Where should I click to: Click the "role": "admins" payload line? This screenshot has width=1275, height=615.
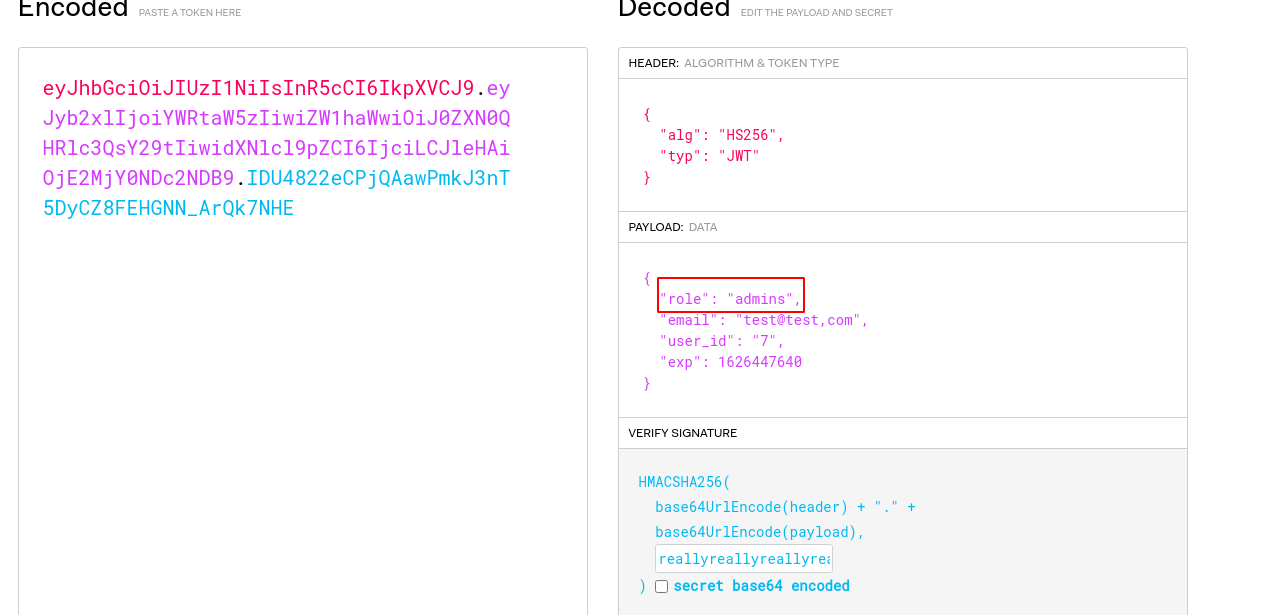tap(730, 299)
